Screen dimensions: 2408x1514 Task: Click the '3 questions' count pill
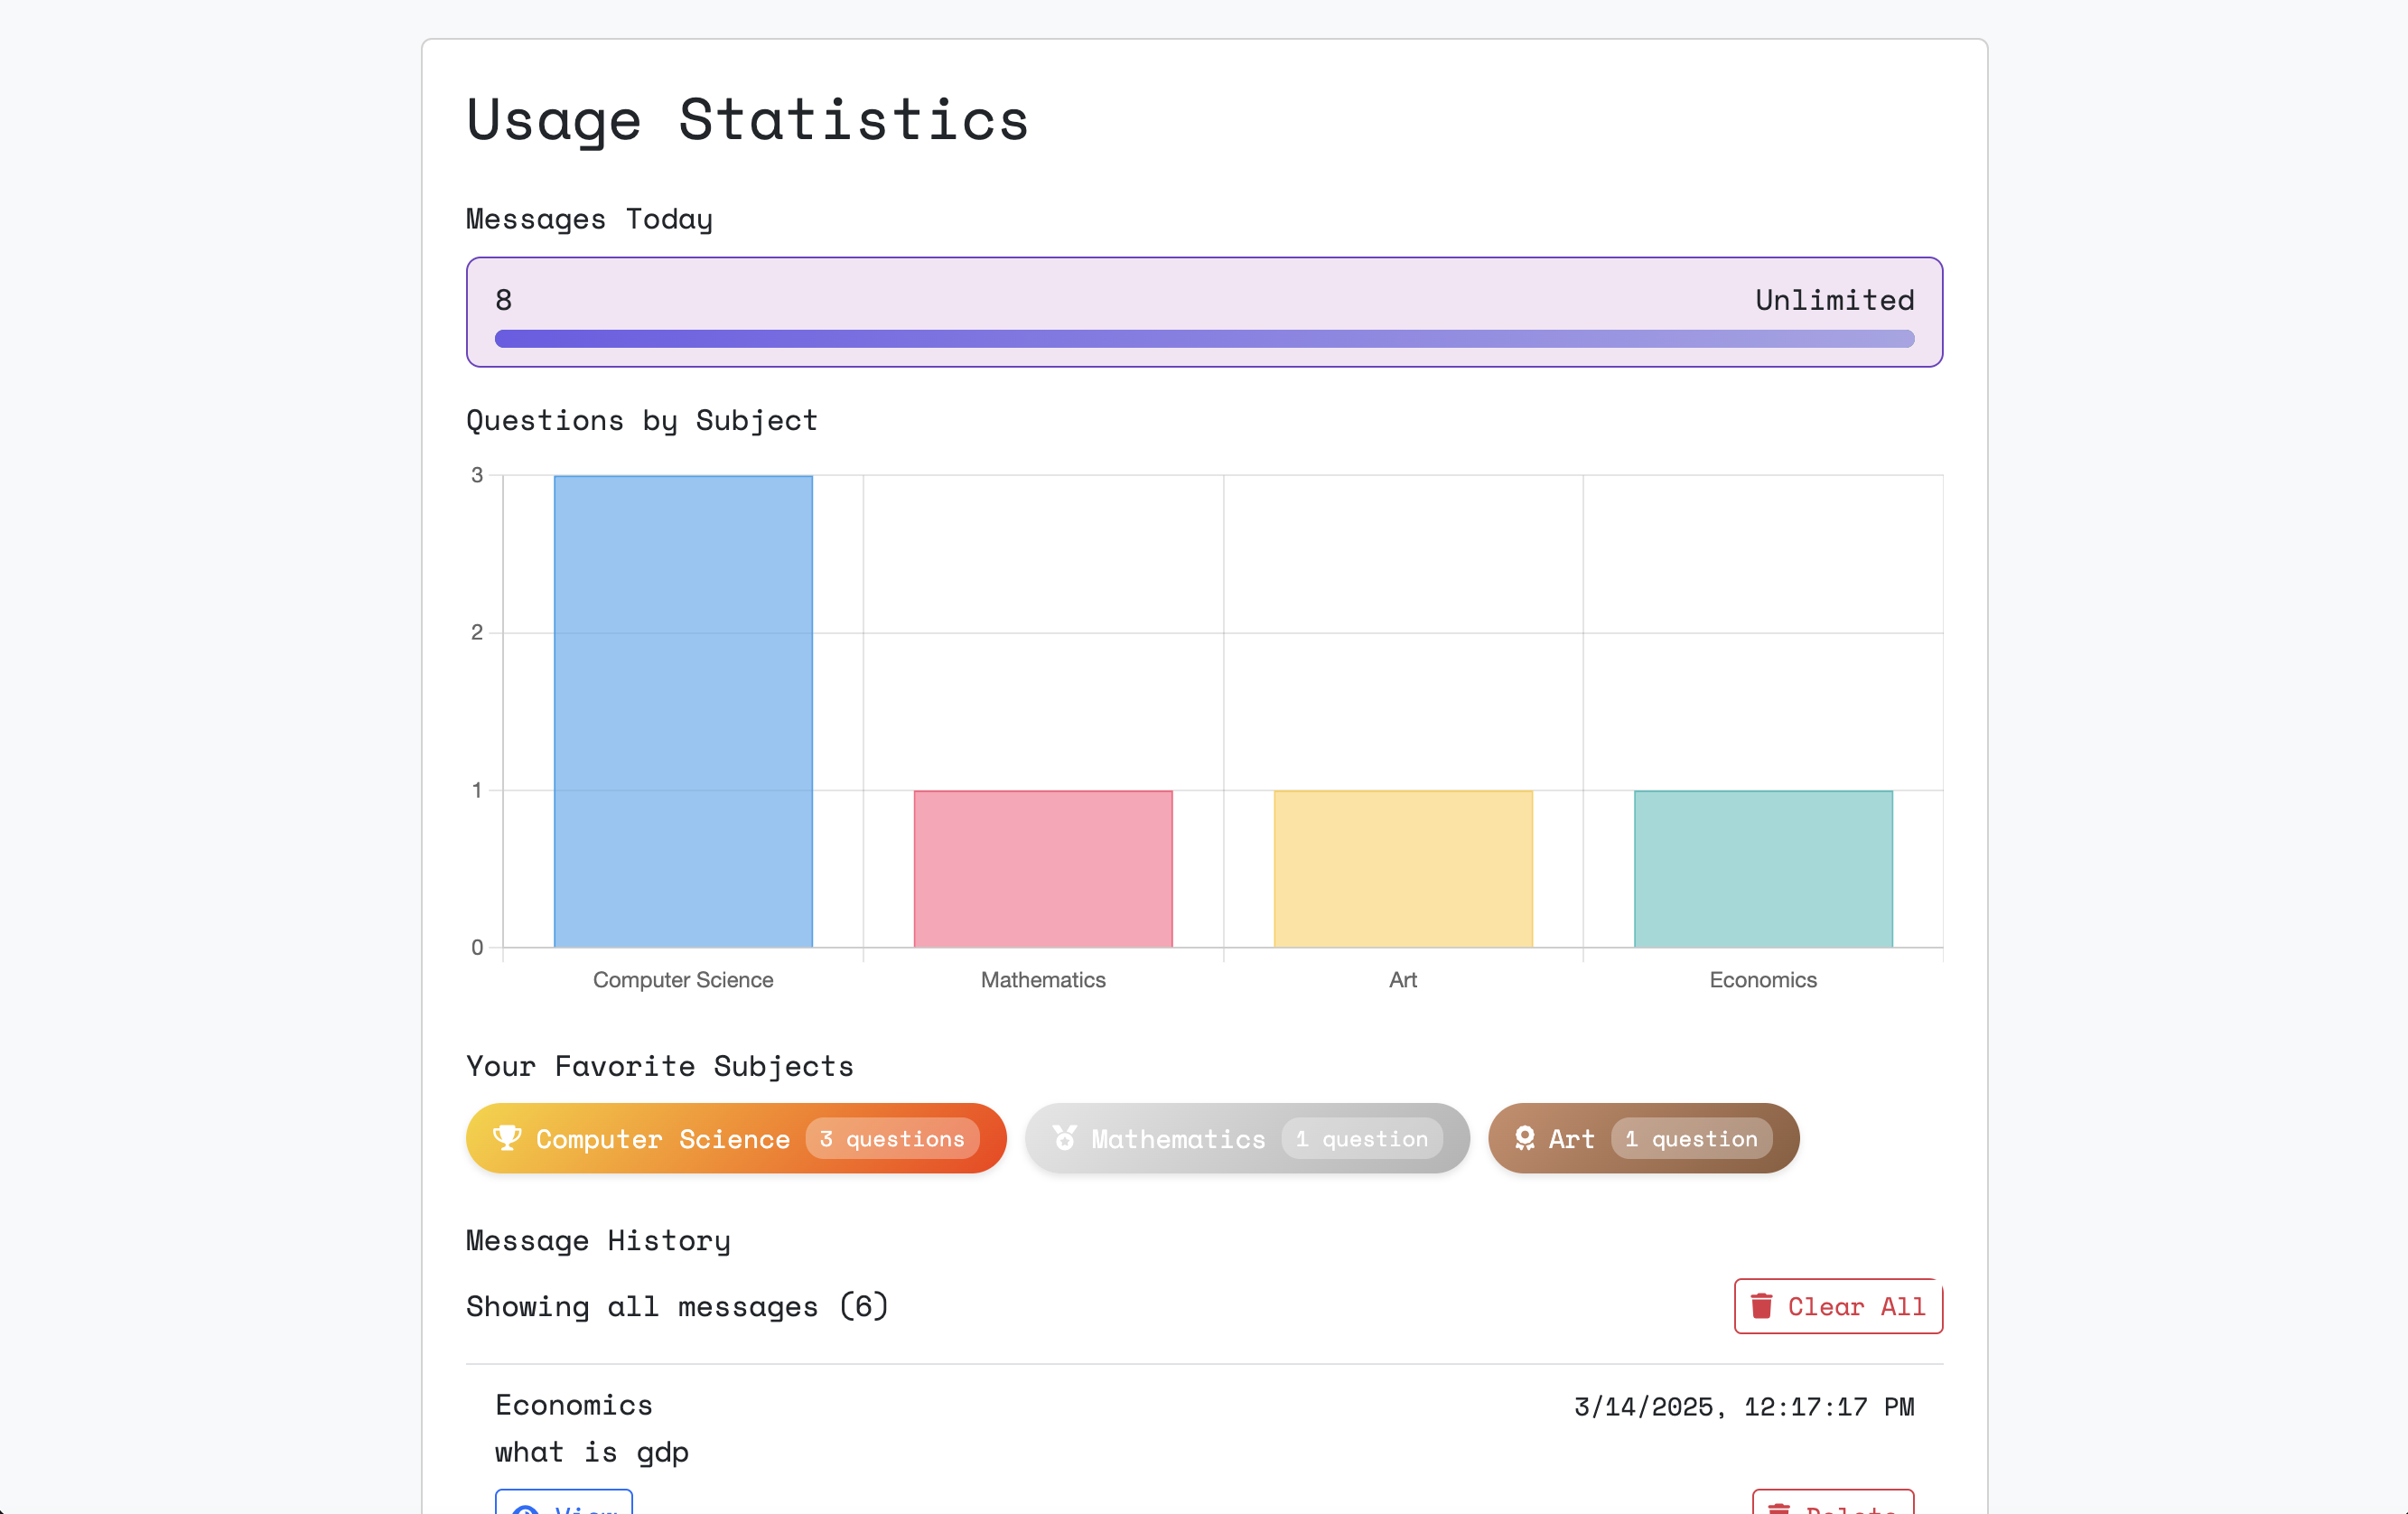coord(891,1138)
